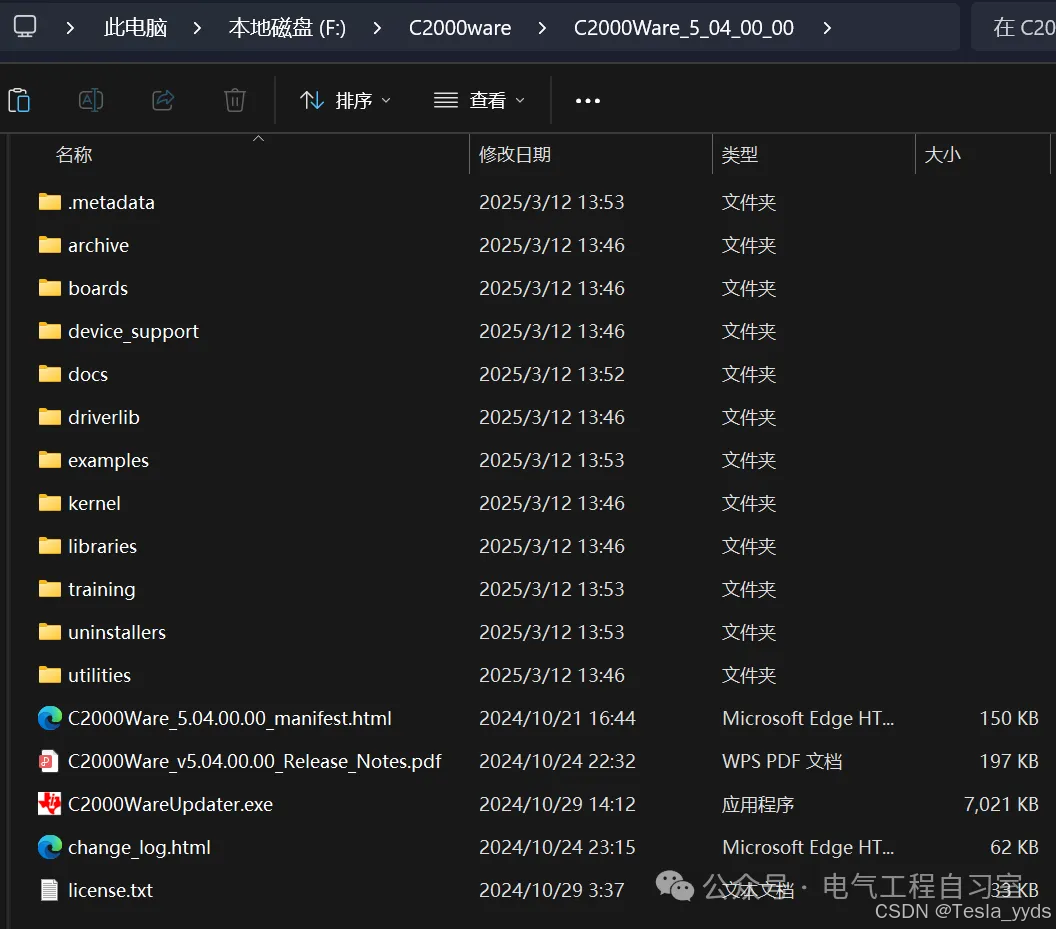
Task: Click the WPS PDF 文档 type cell
Action: pos(782,761)
